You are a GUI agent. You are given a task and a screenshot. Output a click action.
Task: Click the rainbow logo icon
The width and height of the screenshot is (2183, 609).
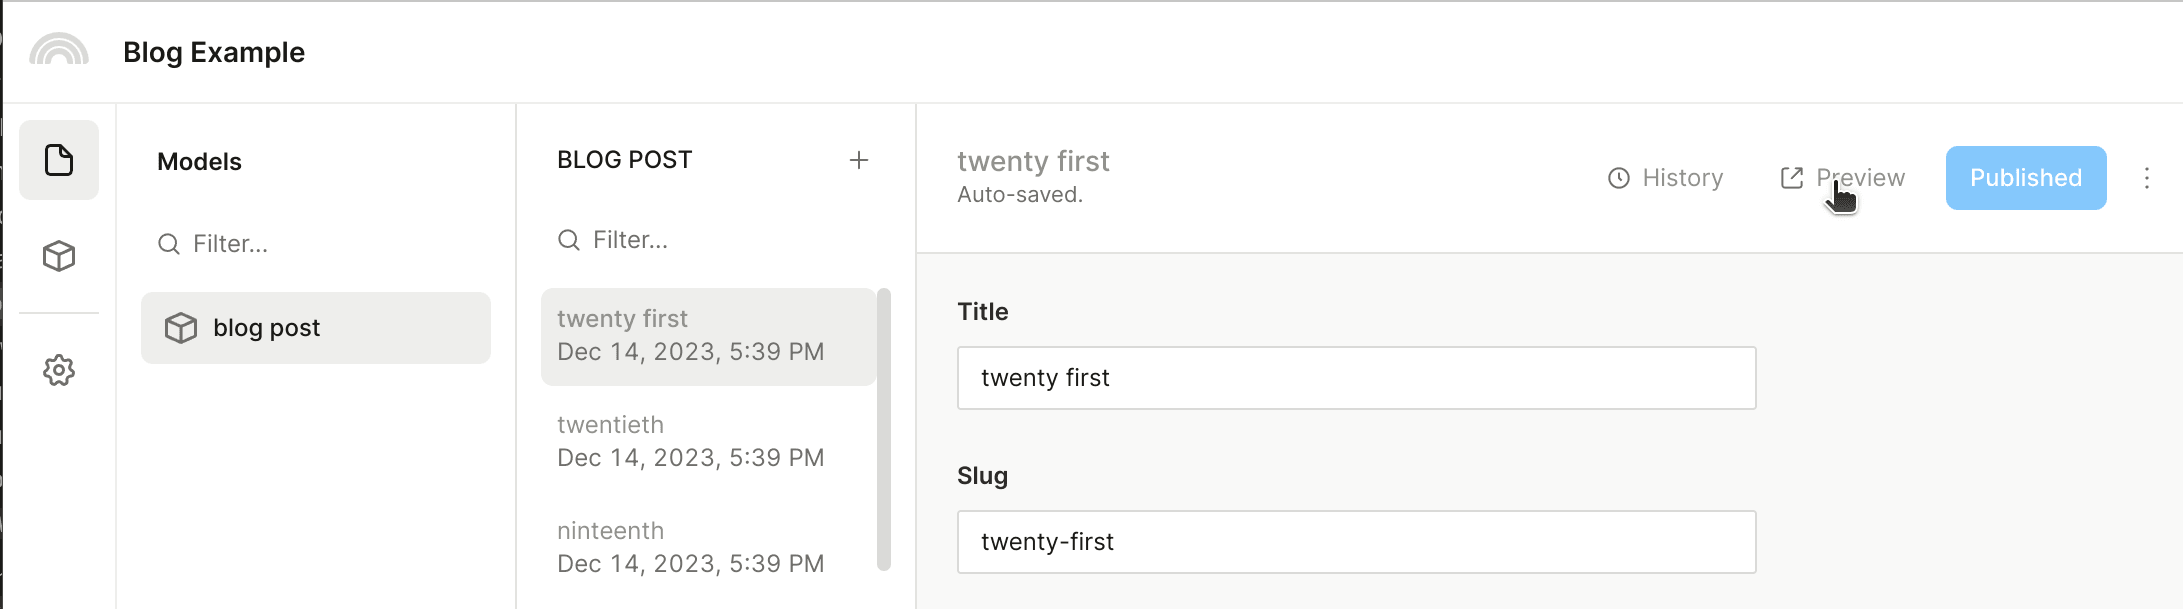59,50
